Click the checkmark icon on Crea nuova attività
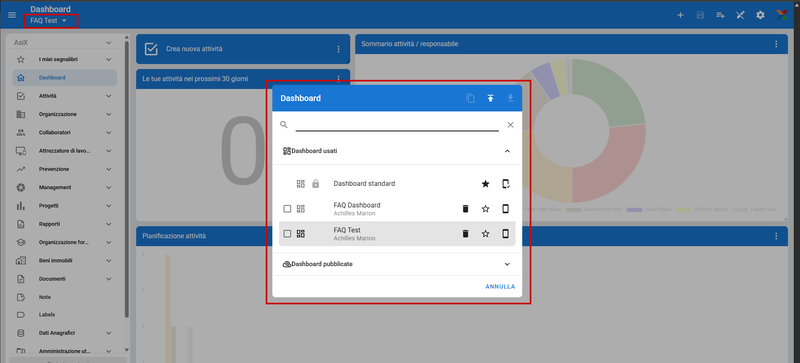 tap(151, 49)
